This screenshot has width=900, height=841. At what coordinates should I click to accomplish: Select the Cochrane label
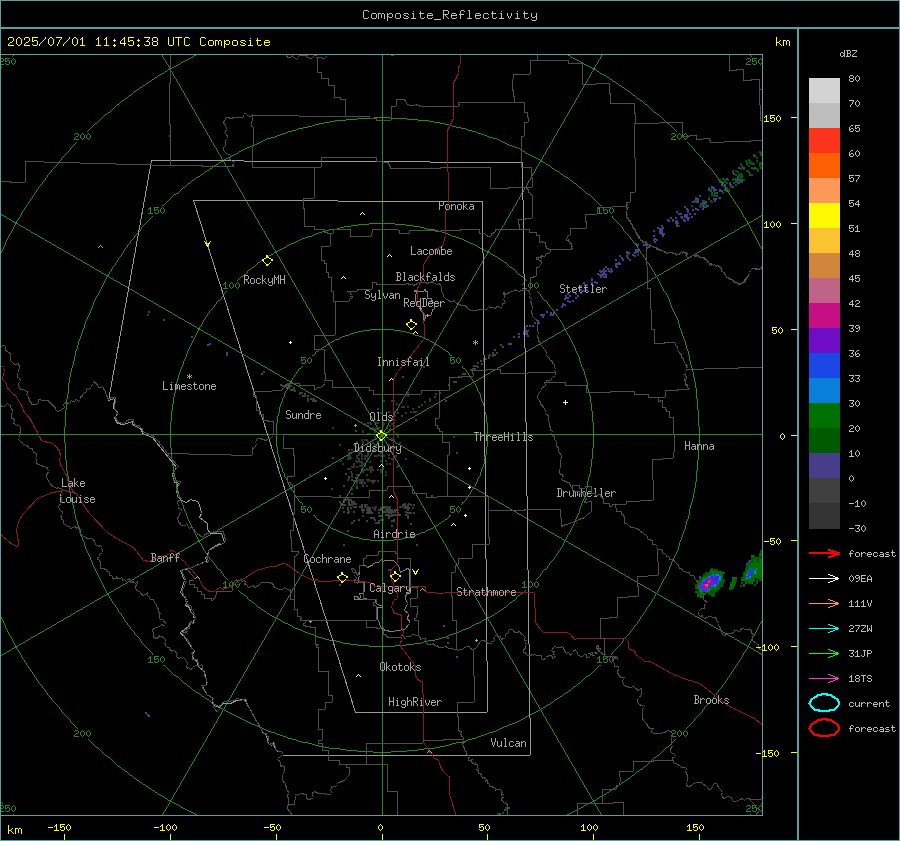[327, 559]
